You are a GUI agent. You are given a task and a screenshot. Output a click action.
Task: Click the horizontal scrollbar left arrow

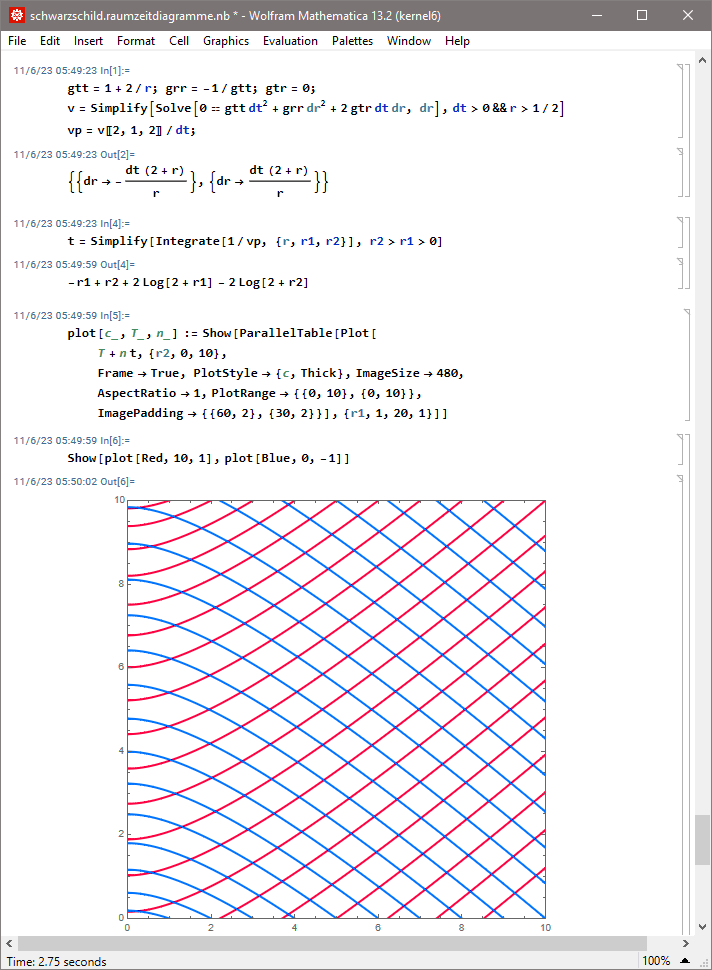click(9, 943)
